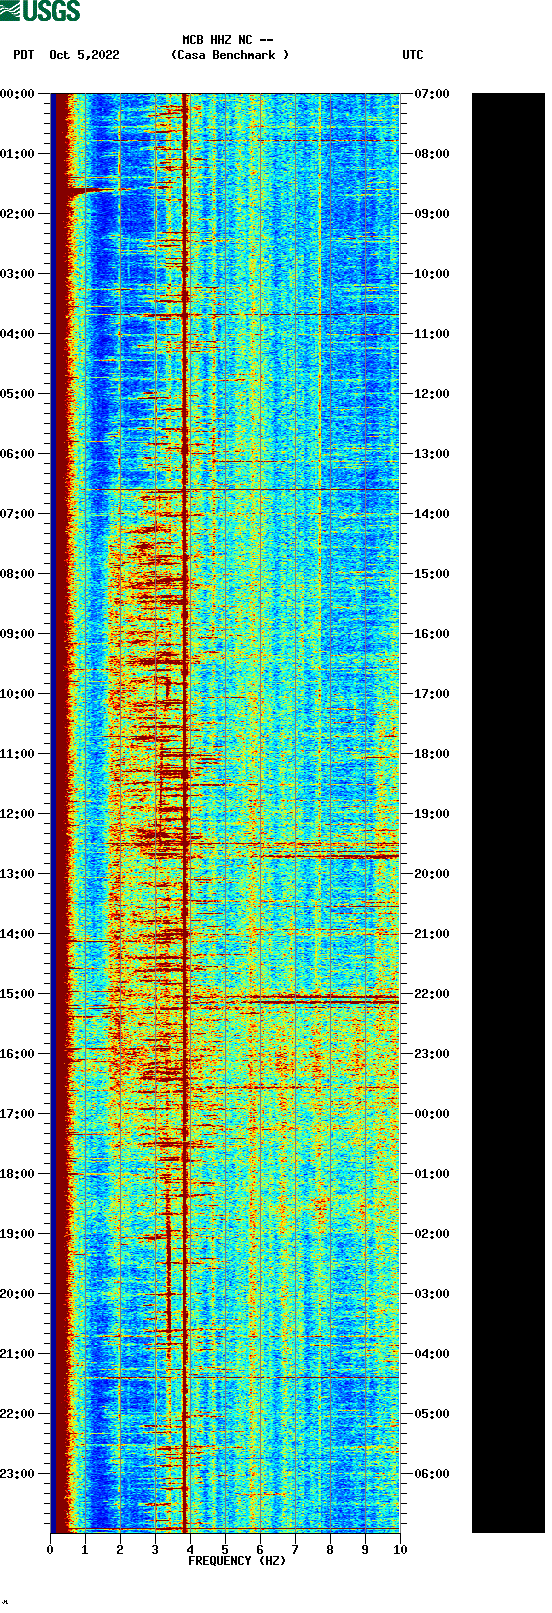Screen dimensions: 552x1613
Task: Click the 02:00 label on the UTC axis
Action: pos(432,1234)
